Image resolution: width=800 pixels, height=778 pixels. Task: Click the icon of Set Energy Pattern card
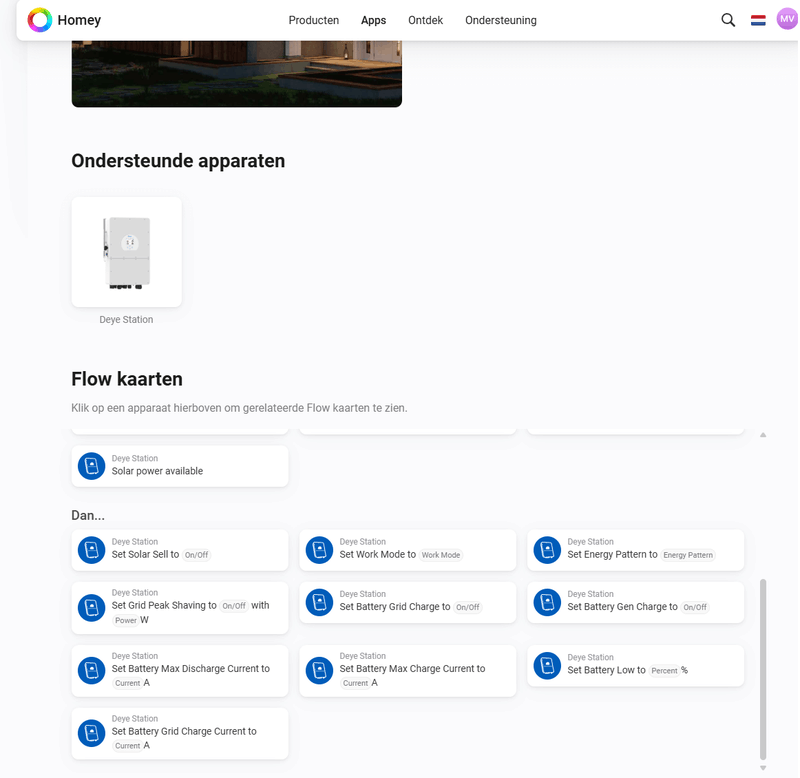point(547,550)
